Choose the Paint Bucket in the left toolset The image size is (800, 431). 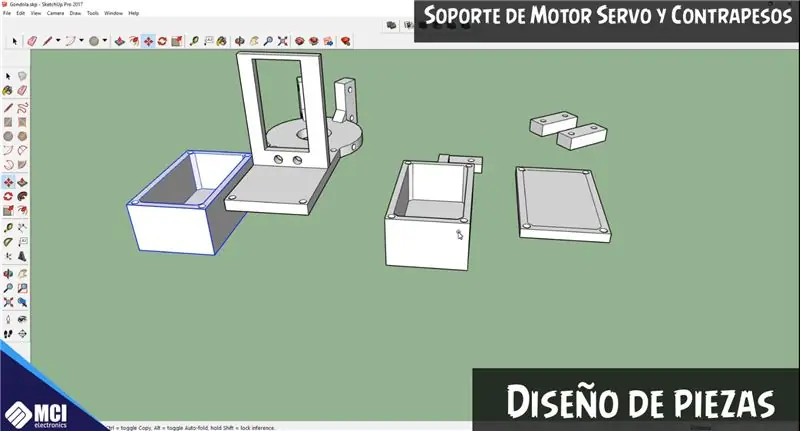pos(8,91)
